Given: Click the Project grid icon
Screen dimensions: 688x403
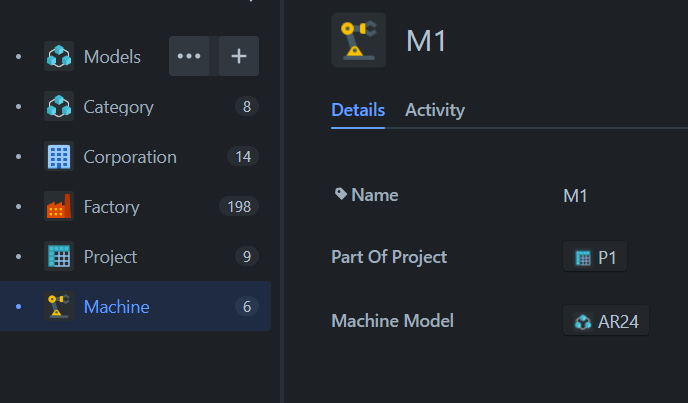Looking at the screenshot, I should (x=59, y=256).
